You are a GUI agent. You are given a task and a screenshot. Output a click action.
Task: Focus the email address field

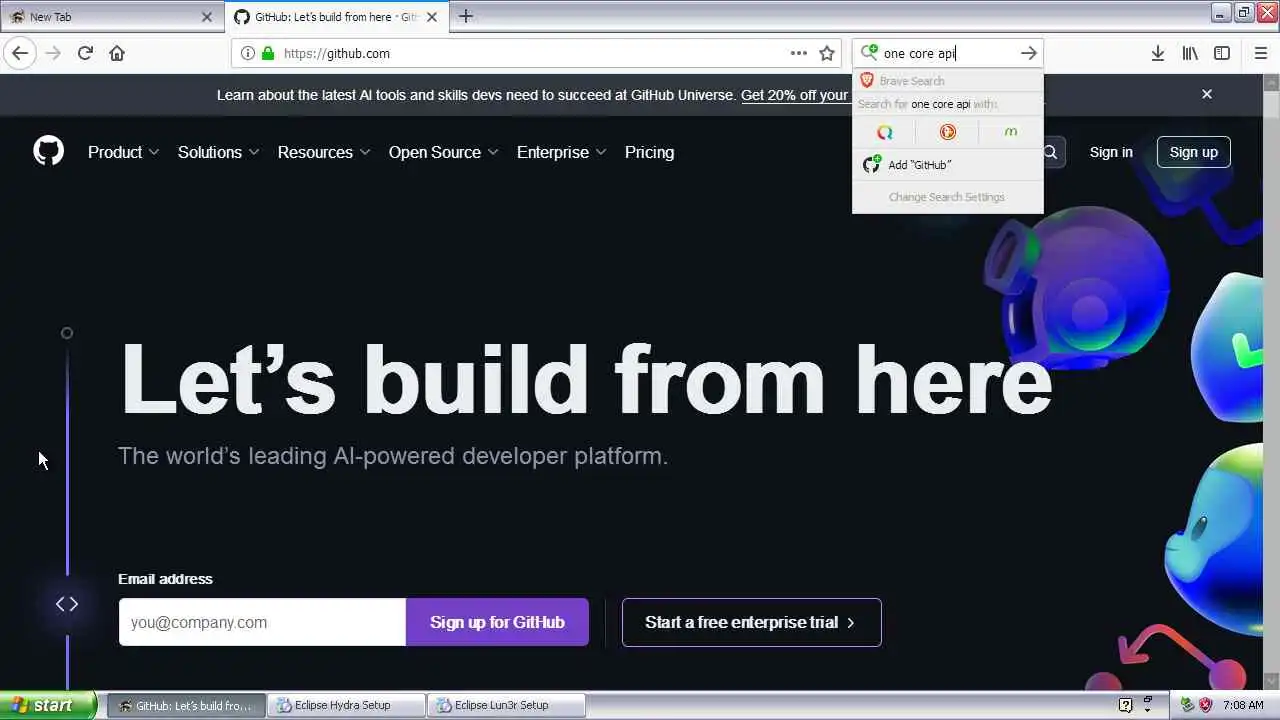(262, 622)
